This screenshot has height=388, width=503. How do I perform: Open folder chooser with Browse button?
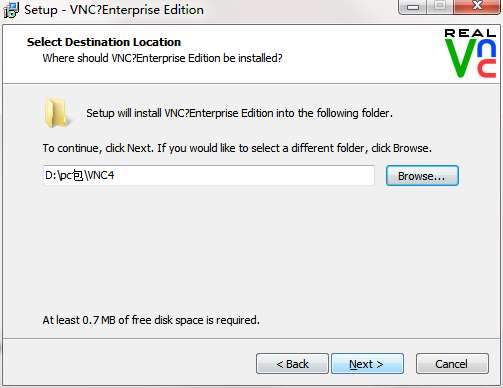422,176
